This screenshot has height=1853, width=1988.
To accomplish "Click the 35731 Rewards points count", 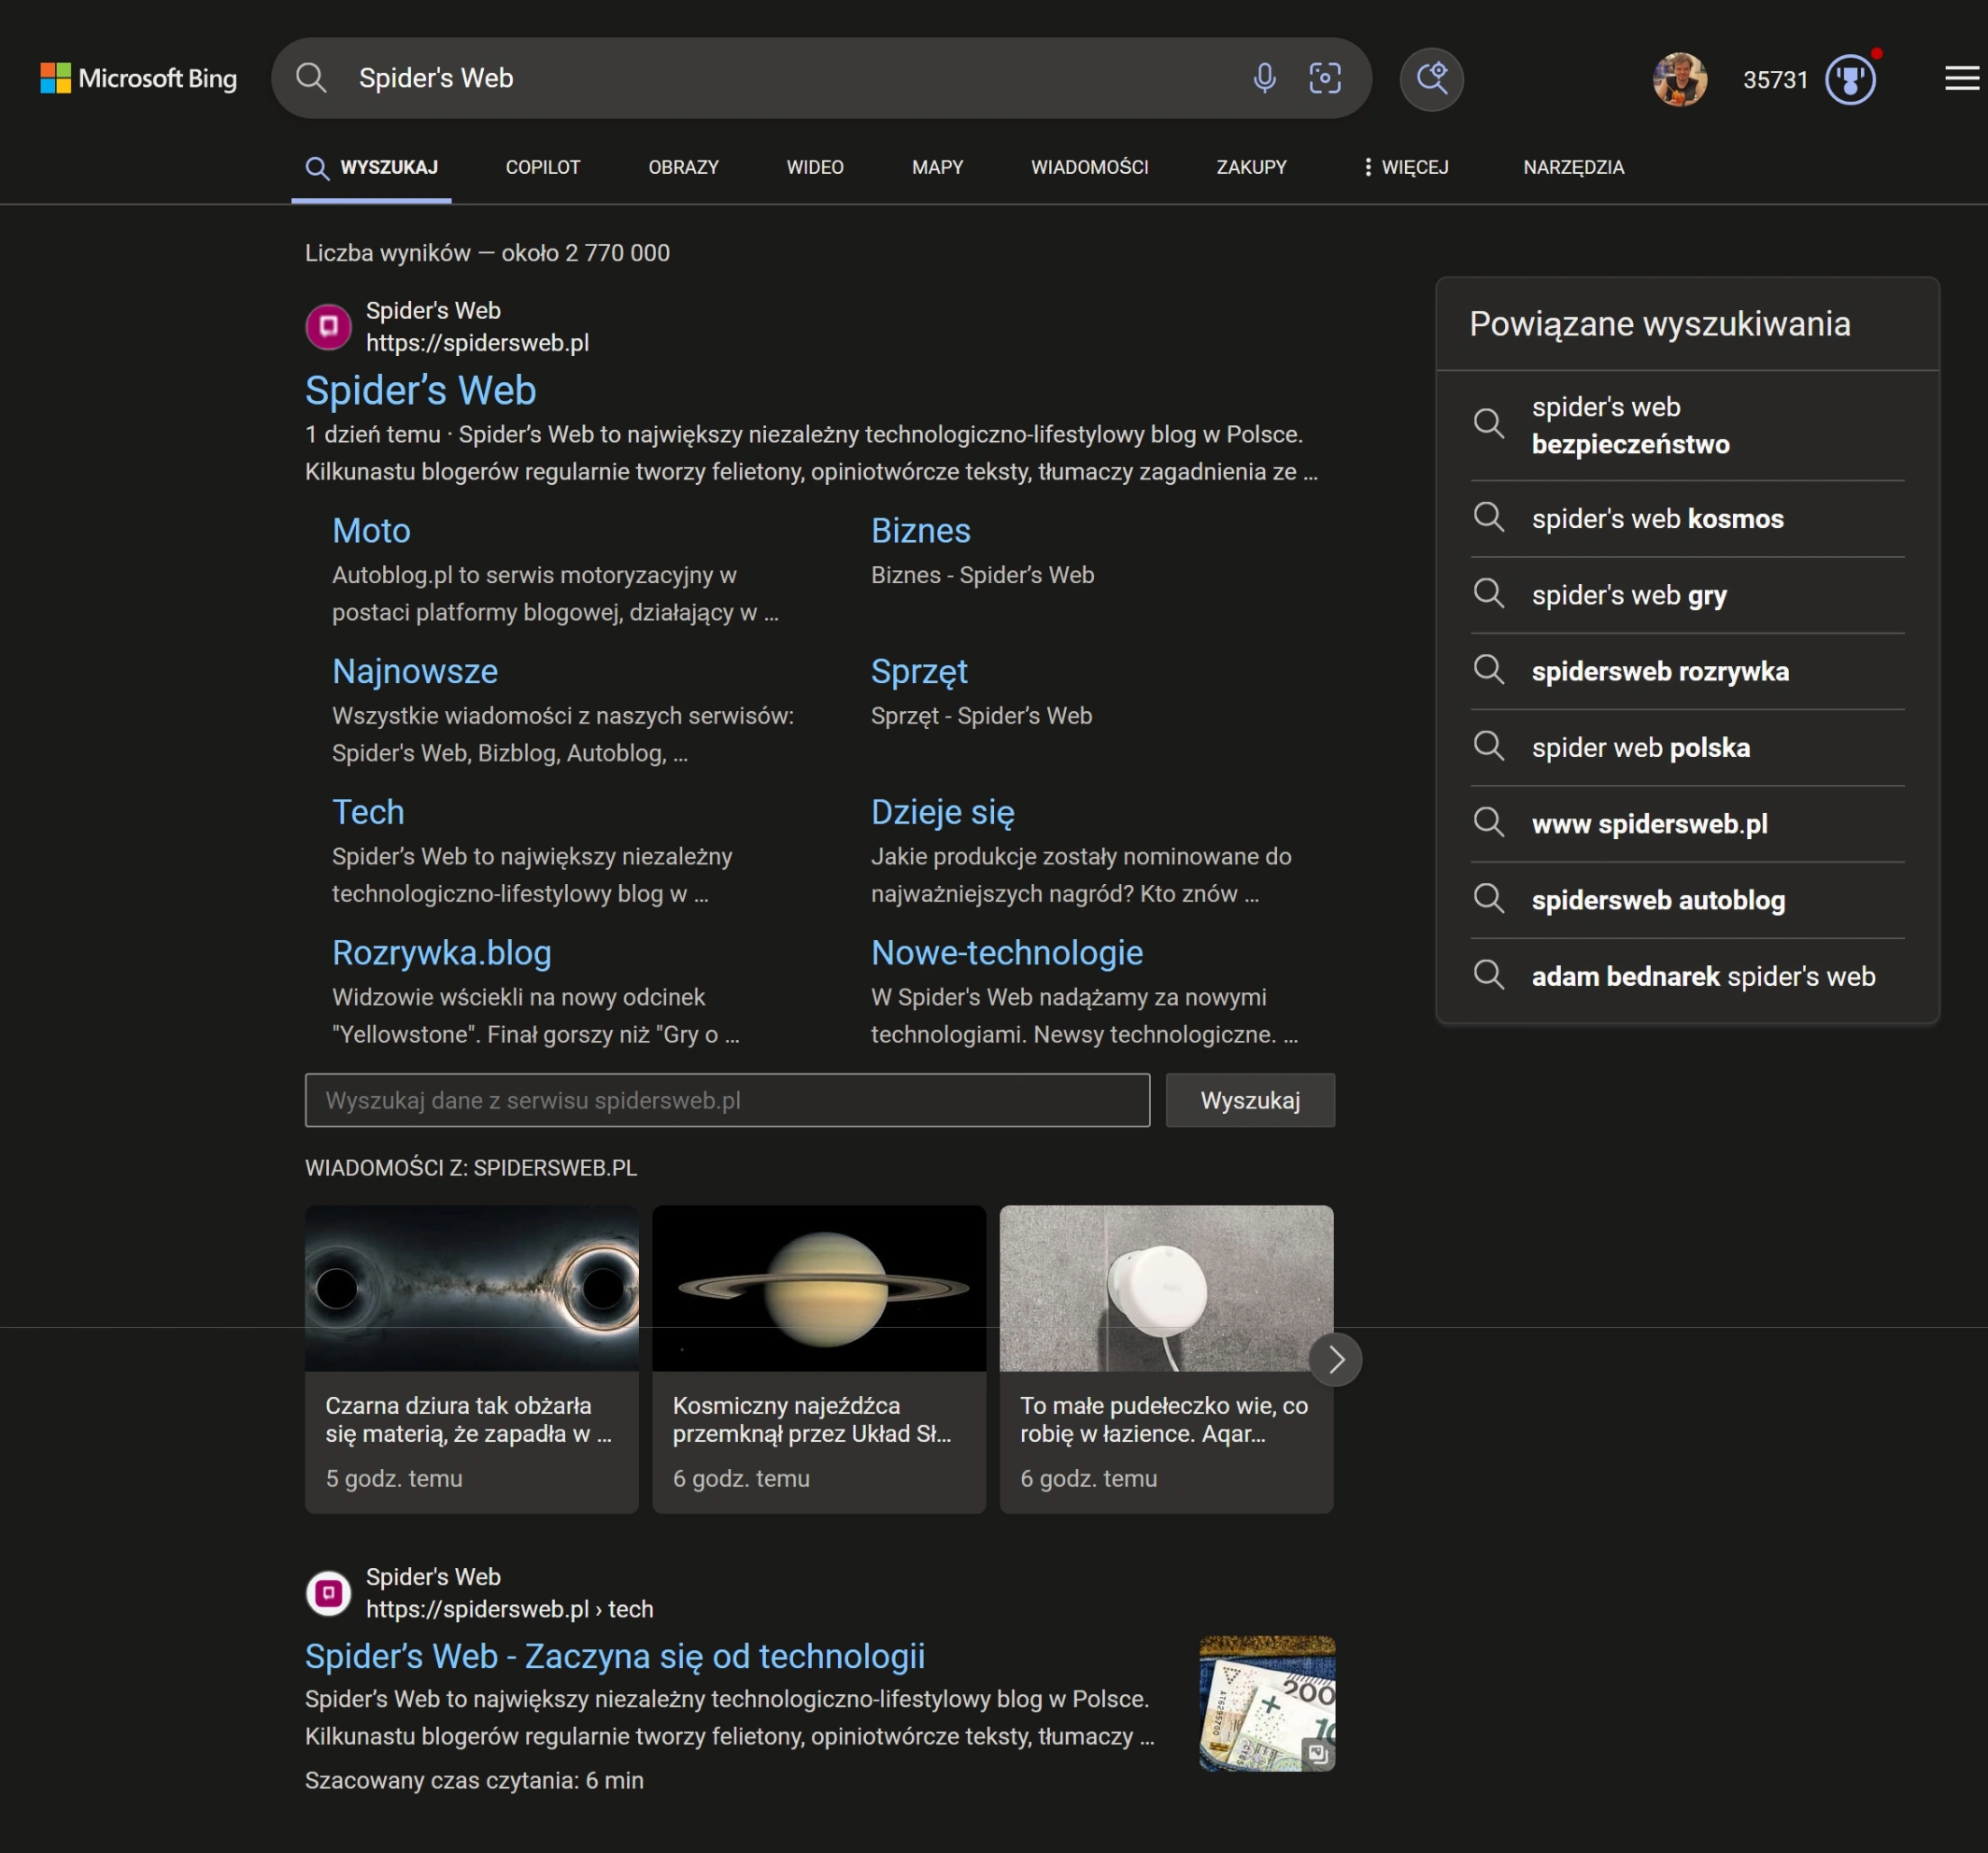I will 1775,80.
